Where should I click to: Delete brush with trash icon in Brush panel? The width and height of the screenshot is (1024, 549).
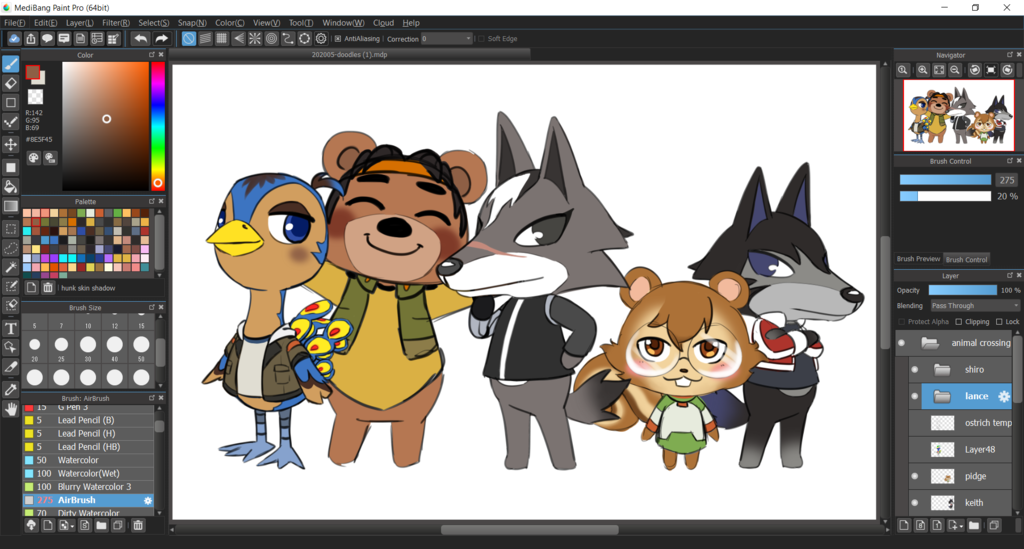138,525
